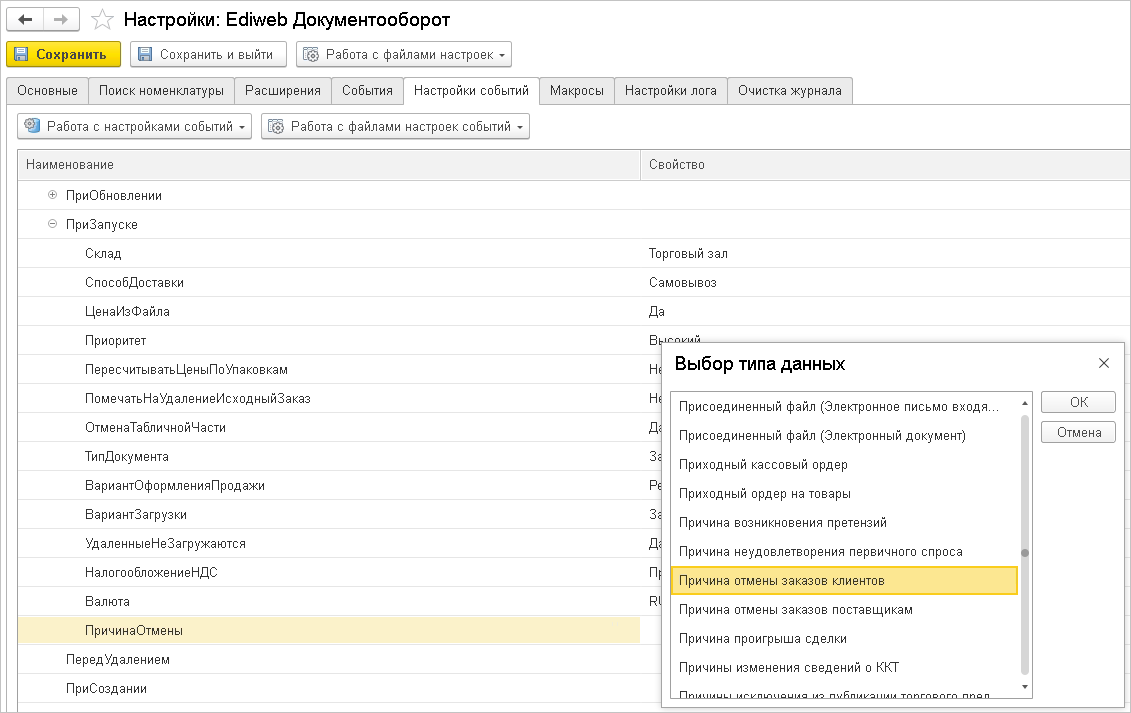Click scroll down arrow in type list

[x=1024, y=688]
